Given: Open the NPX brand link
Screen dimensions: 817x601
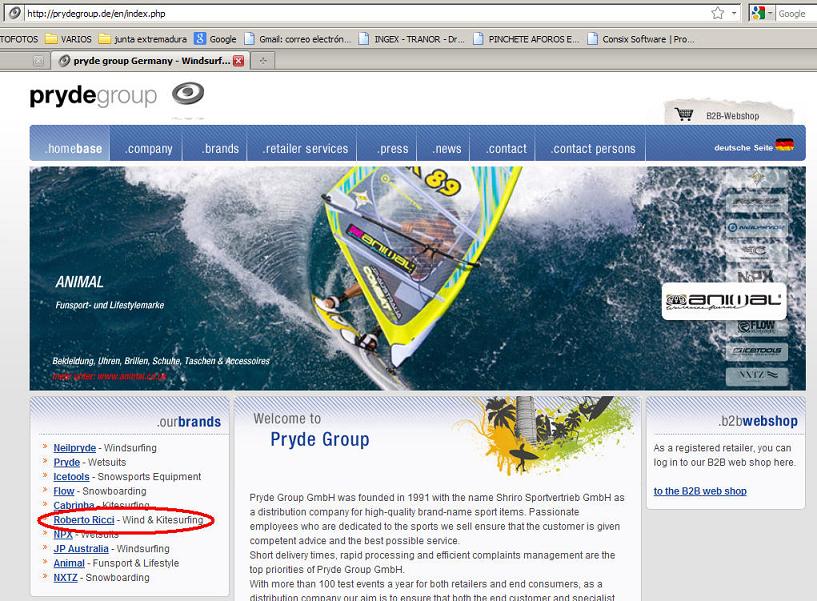Looking at the screenshot, I should coord(63,534).
